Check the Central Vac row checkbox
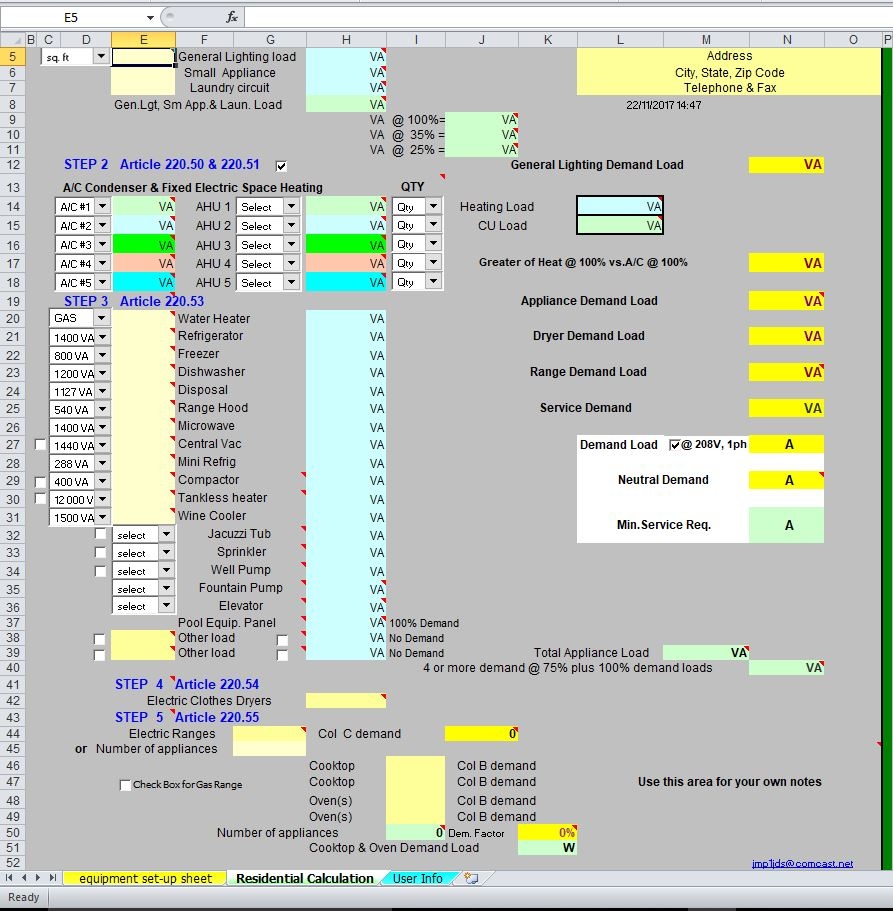 [x=40, y=445]
